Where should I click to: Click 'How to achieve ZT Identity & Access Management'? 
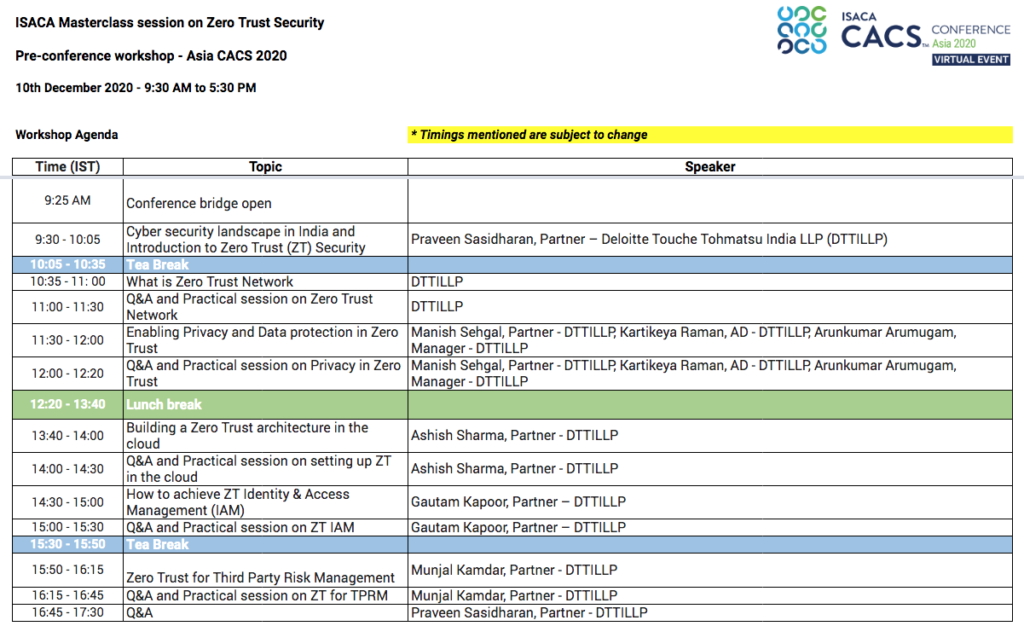265,502
